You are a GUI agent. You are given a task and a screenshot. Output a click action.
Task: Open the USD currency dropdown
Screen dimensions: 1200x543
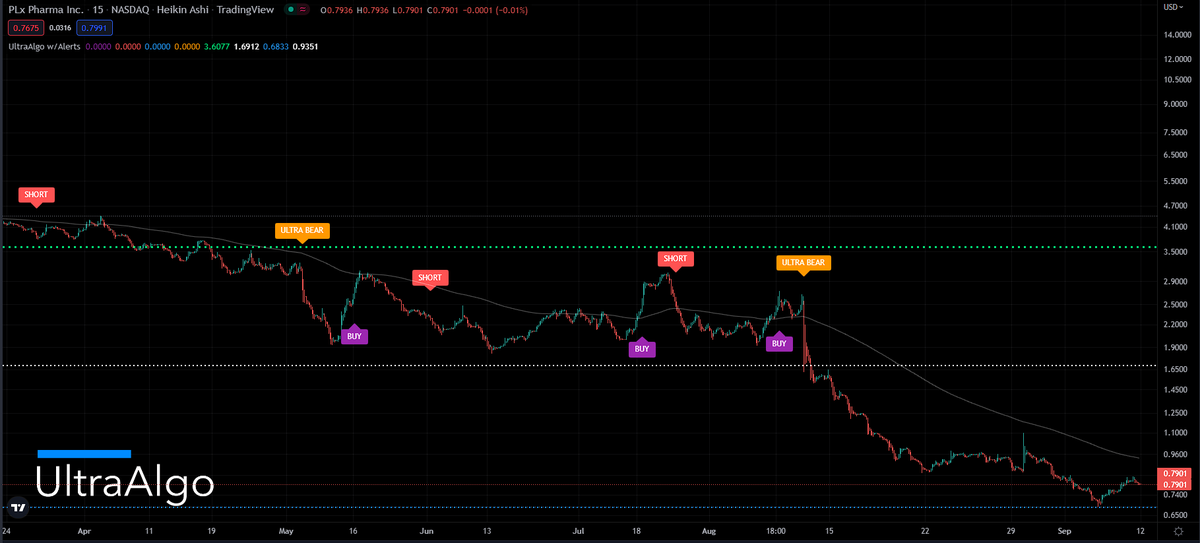pyautogui.click(x=1175, y=6)
